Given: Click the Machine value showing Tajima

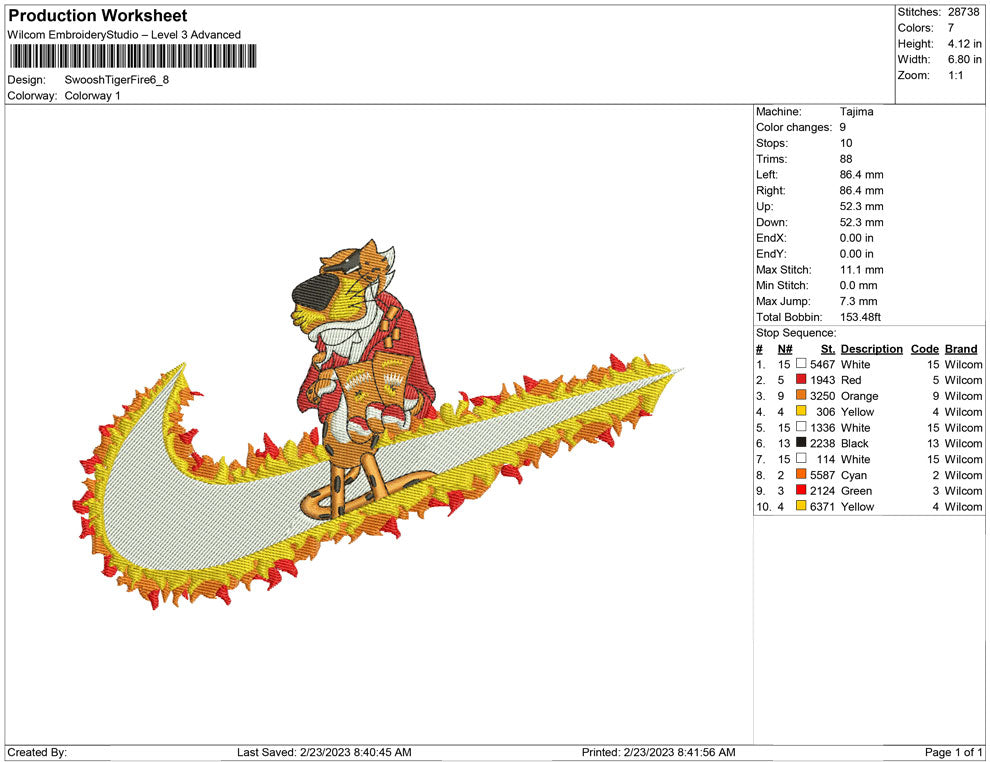Looking at the screenshot, I should pos(857,111).
